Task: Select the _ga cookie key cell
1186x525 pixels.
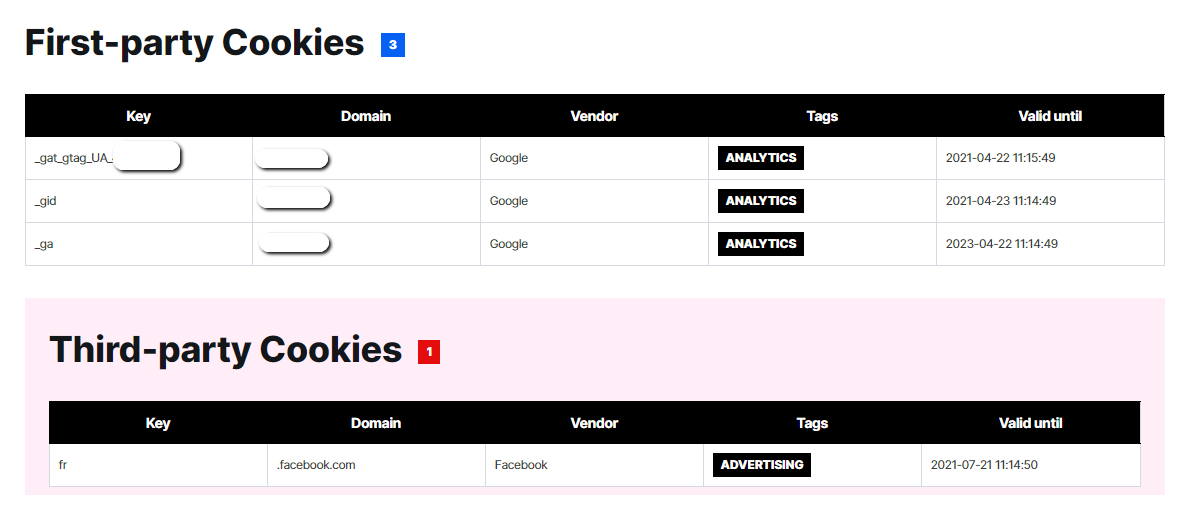Action: coord(44,244)
